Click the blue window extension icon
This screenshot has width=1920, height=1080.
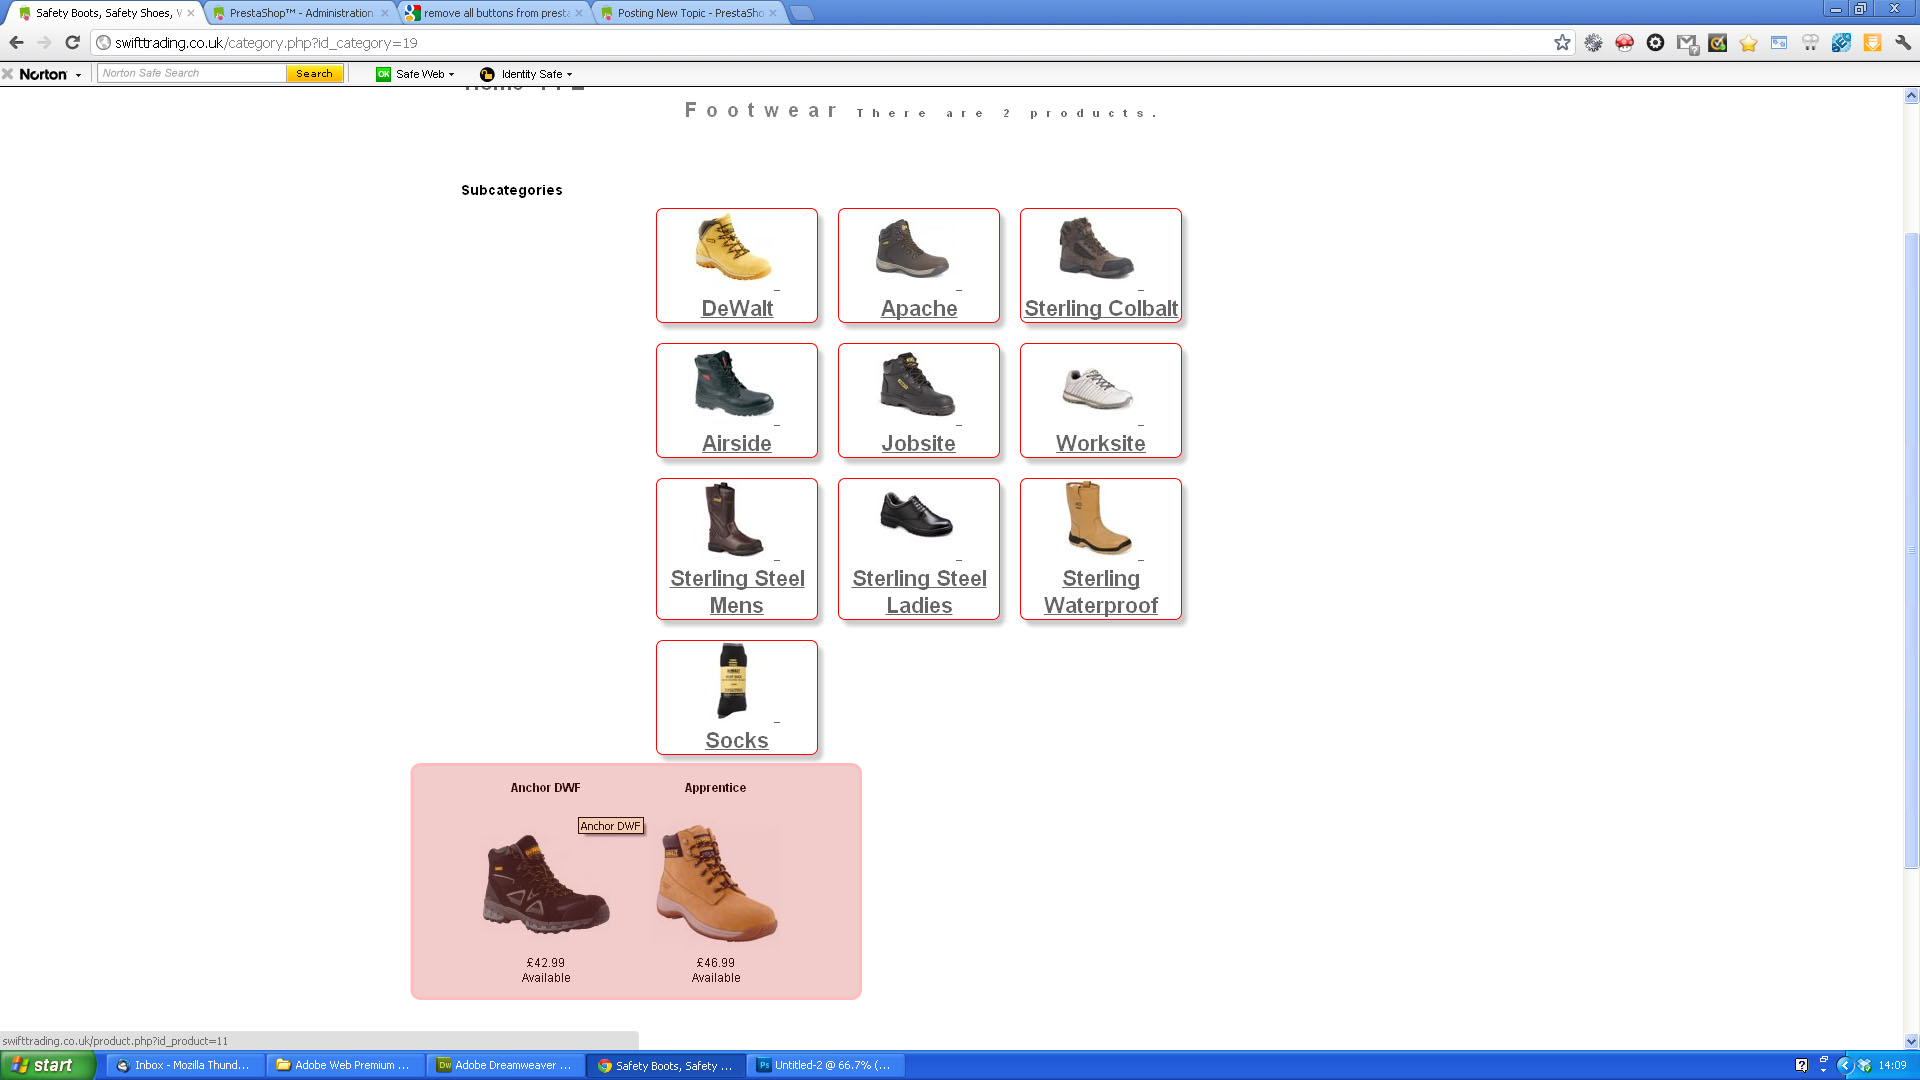(x=1779, y=43)
